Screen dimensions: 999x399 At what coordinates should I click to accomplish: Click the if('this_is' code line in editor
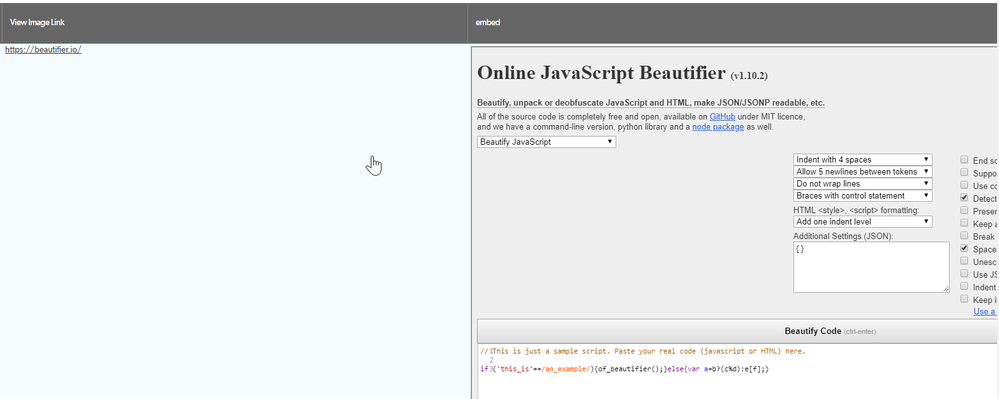(x=625, y=369)
